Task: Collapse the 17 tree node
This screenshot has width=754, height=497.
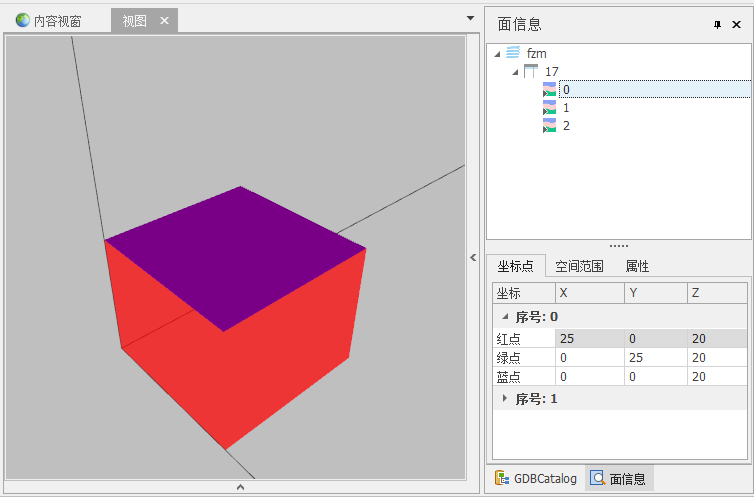Action: 515,72
